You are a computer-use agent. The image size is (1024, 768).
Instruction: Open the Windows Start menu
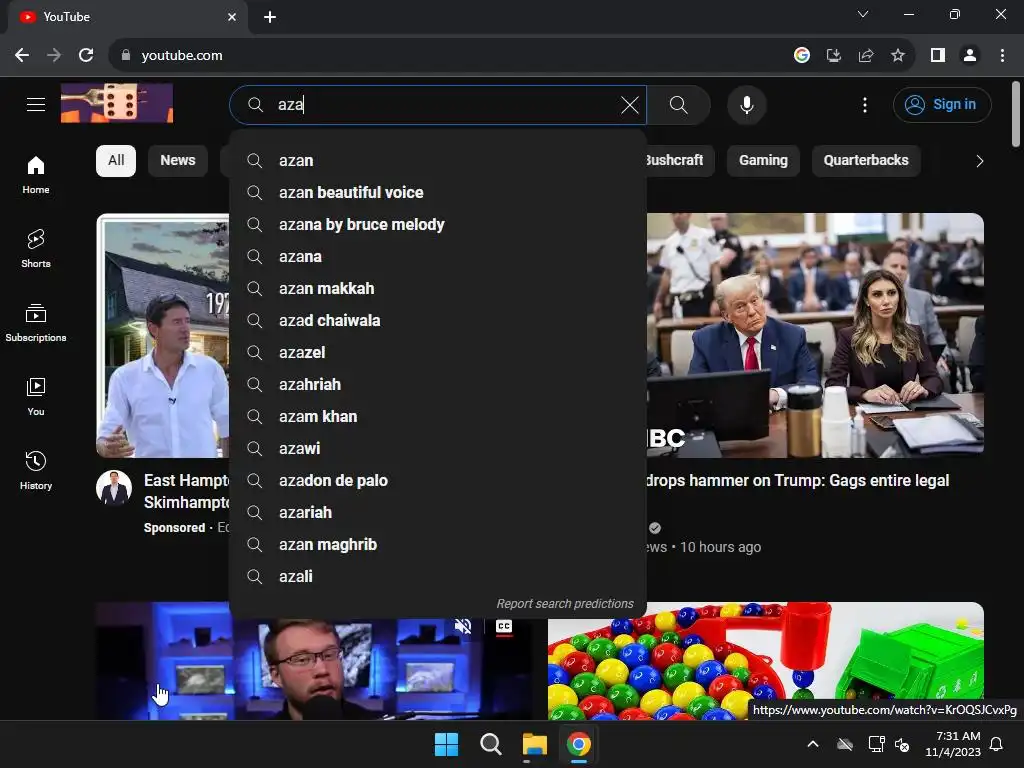click(447, 744)
